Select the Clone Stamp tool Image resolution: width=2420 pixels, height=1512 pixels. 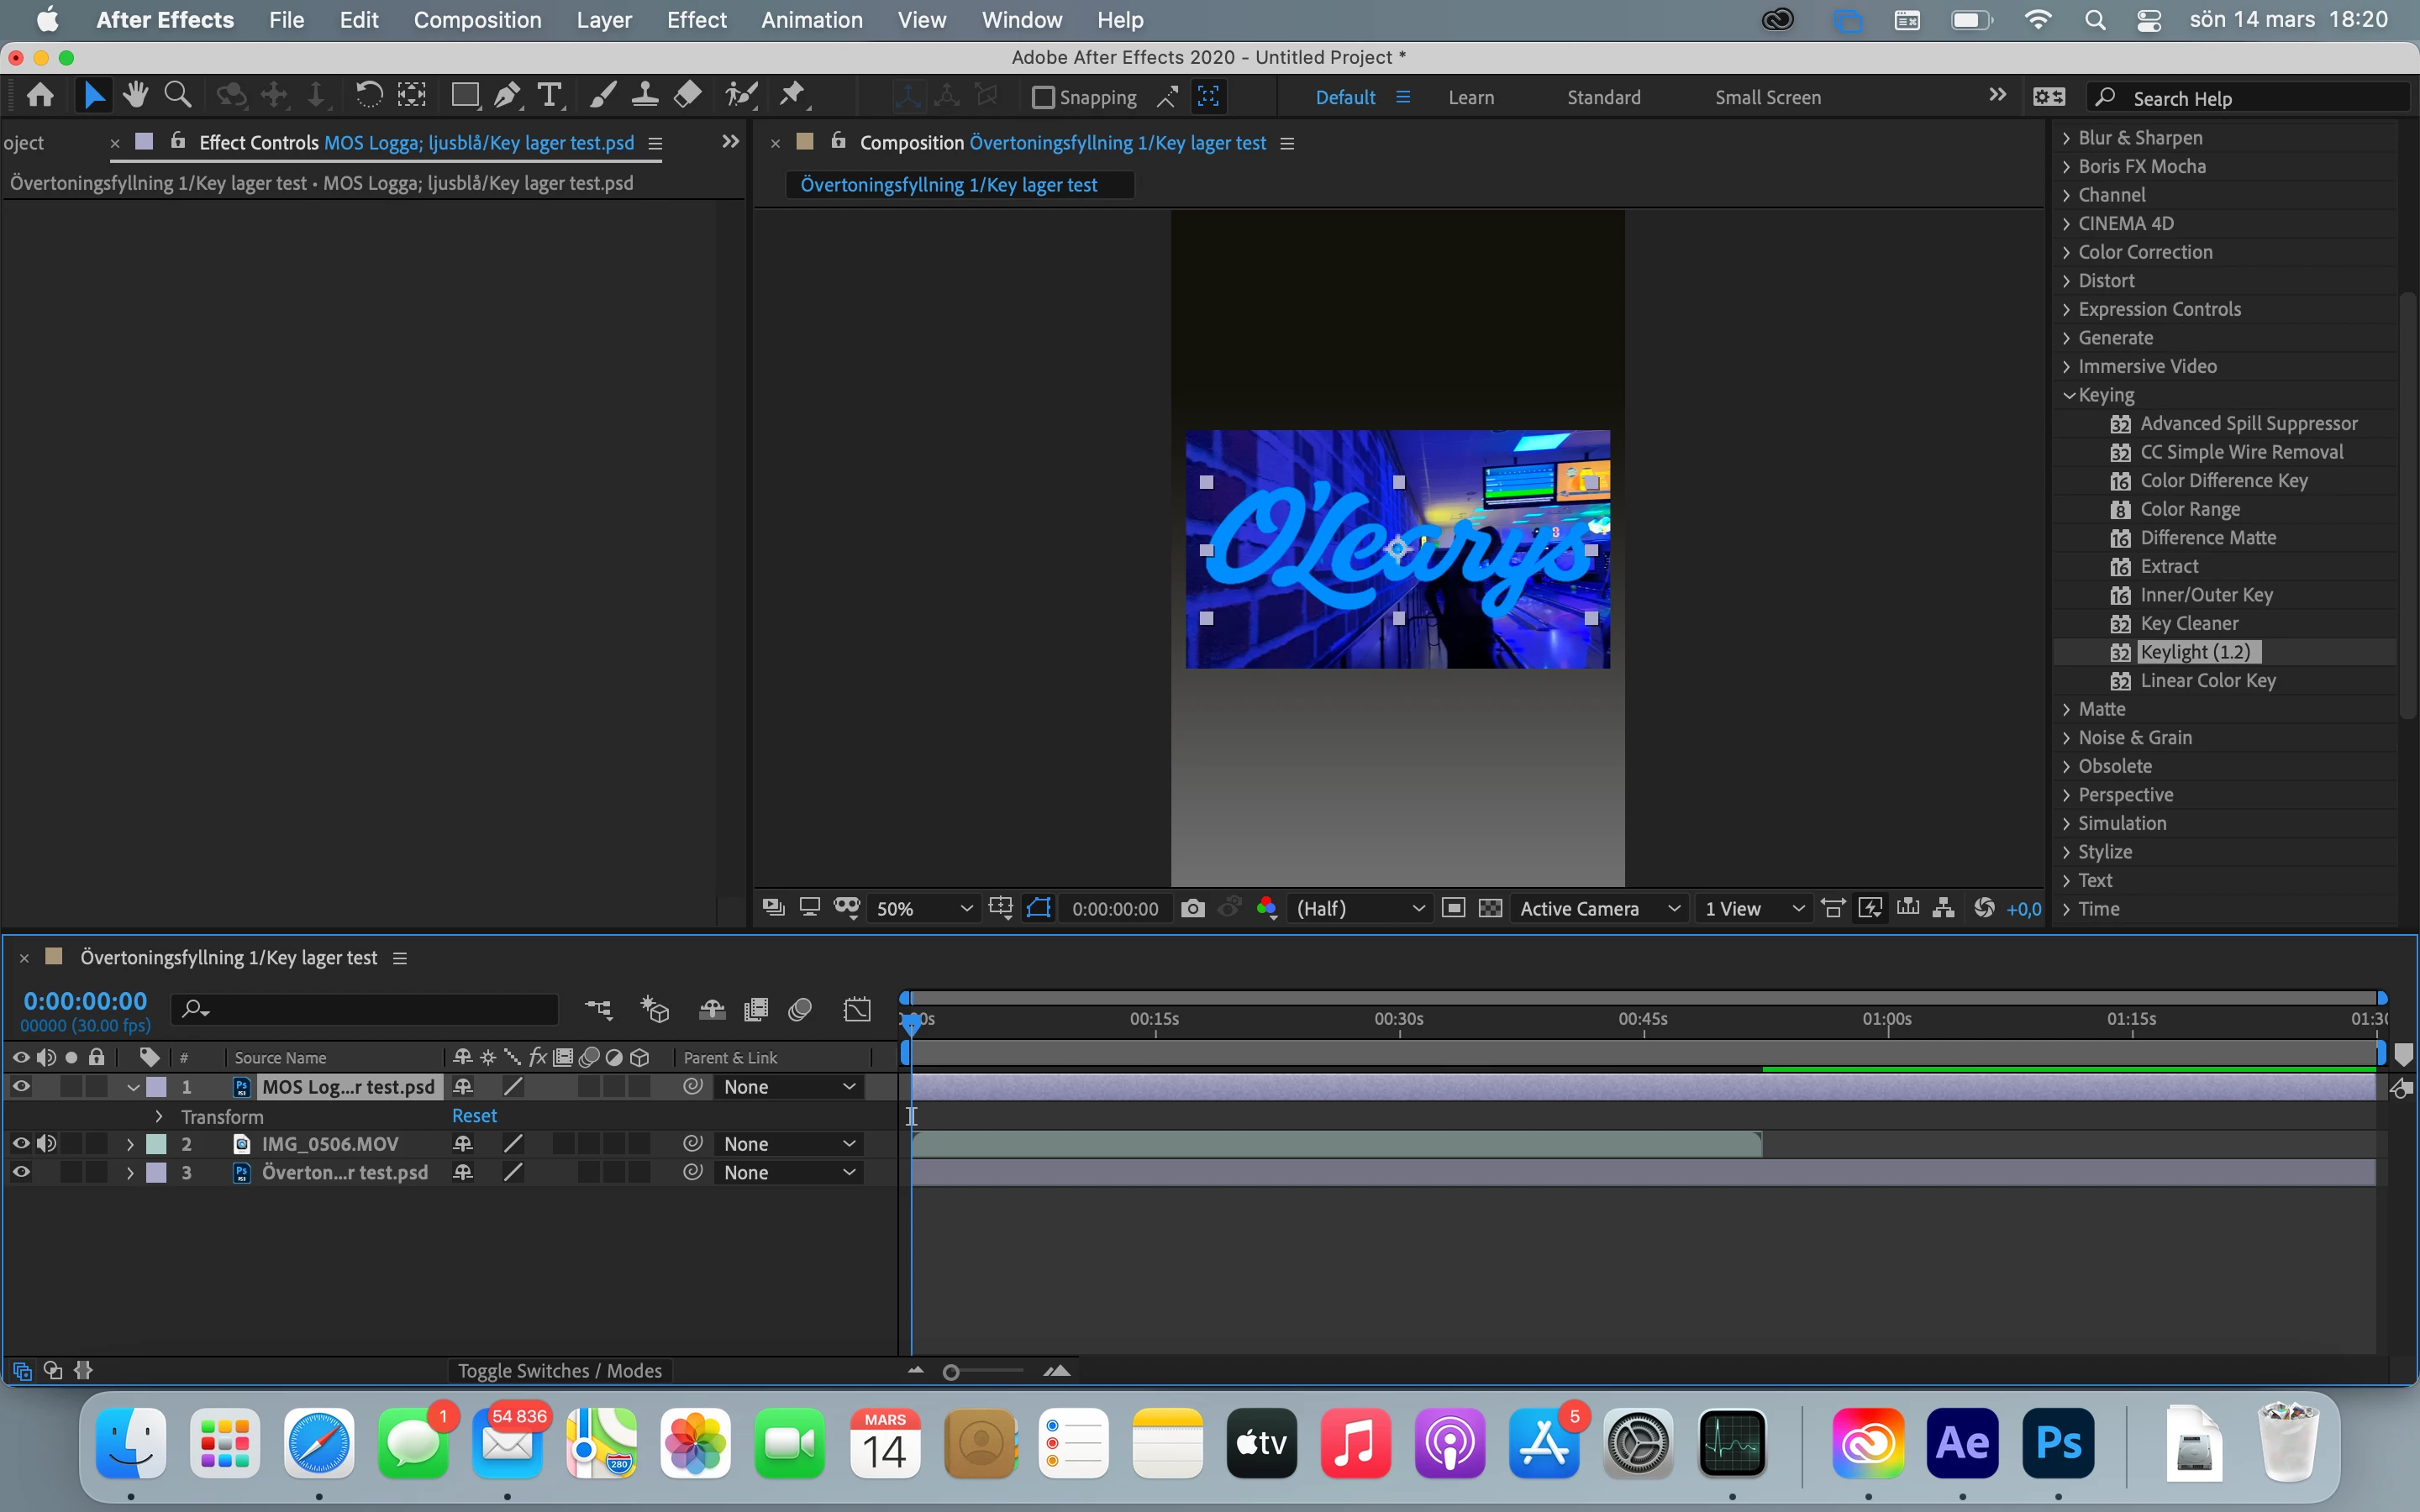(x=645, y=96)
